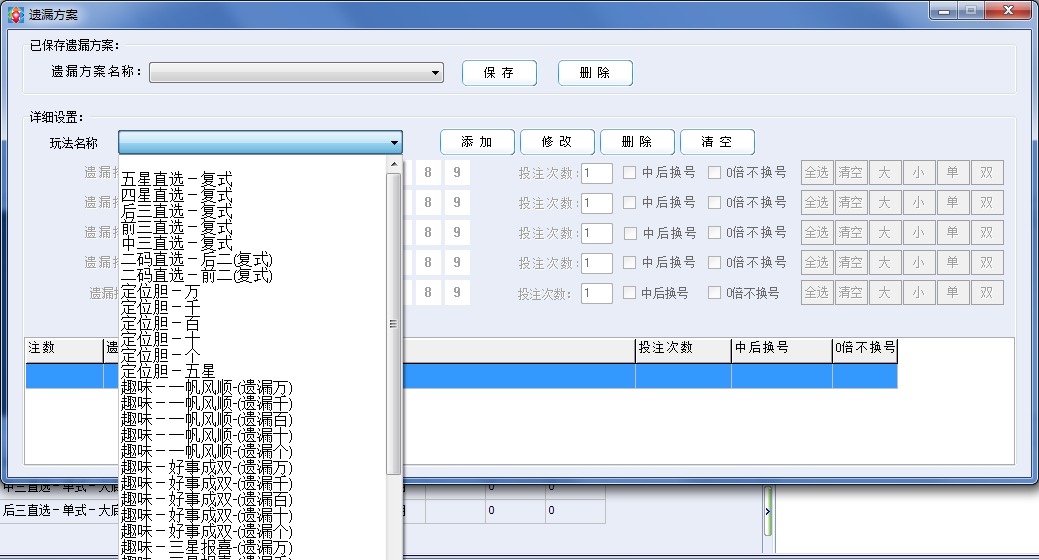Screen dimensions: 1039x560
Task: Open the 遗漏方案名称 dropdown
Action: click(x=436, y=73)
